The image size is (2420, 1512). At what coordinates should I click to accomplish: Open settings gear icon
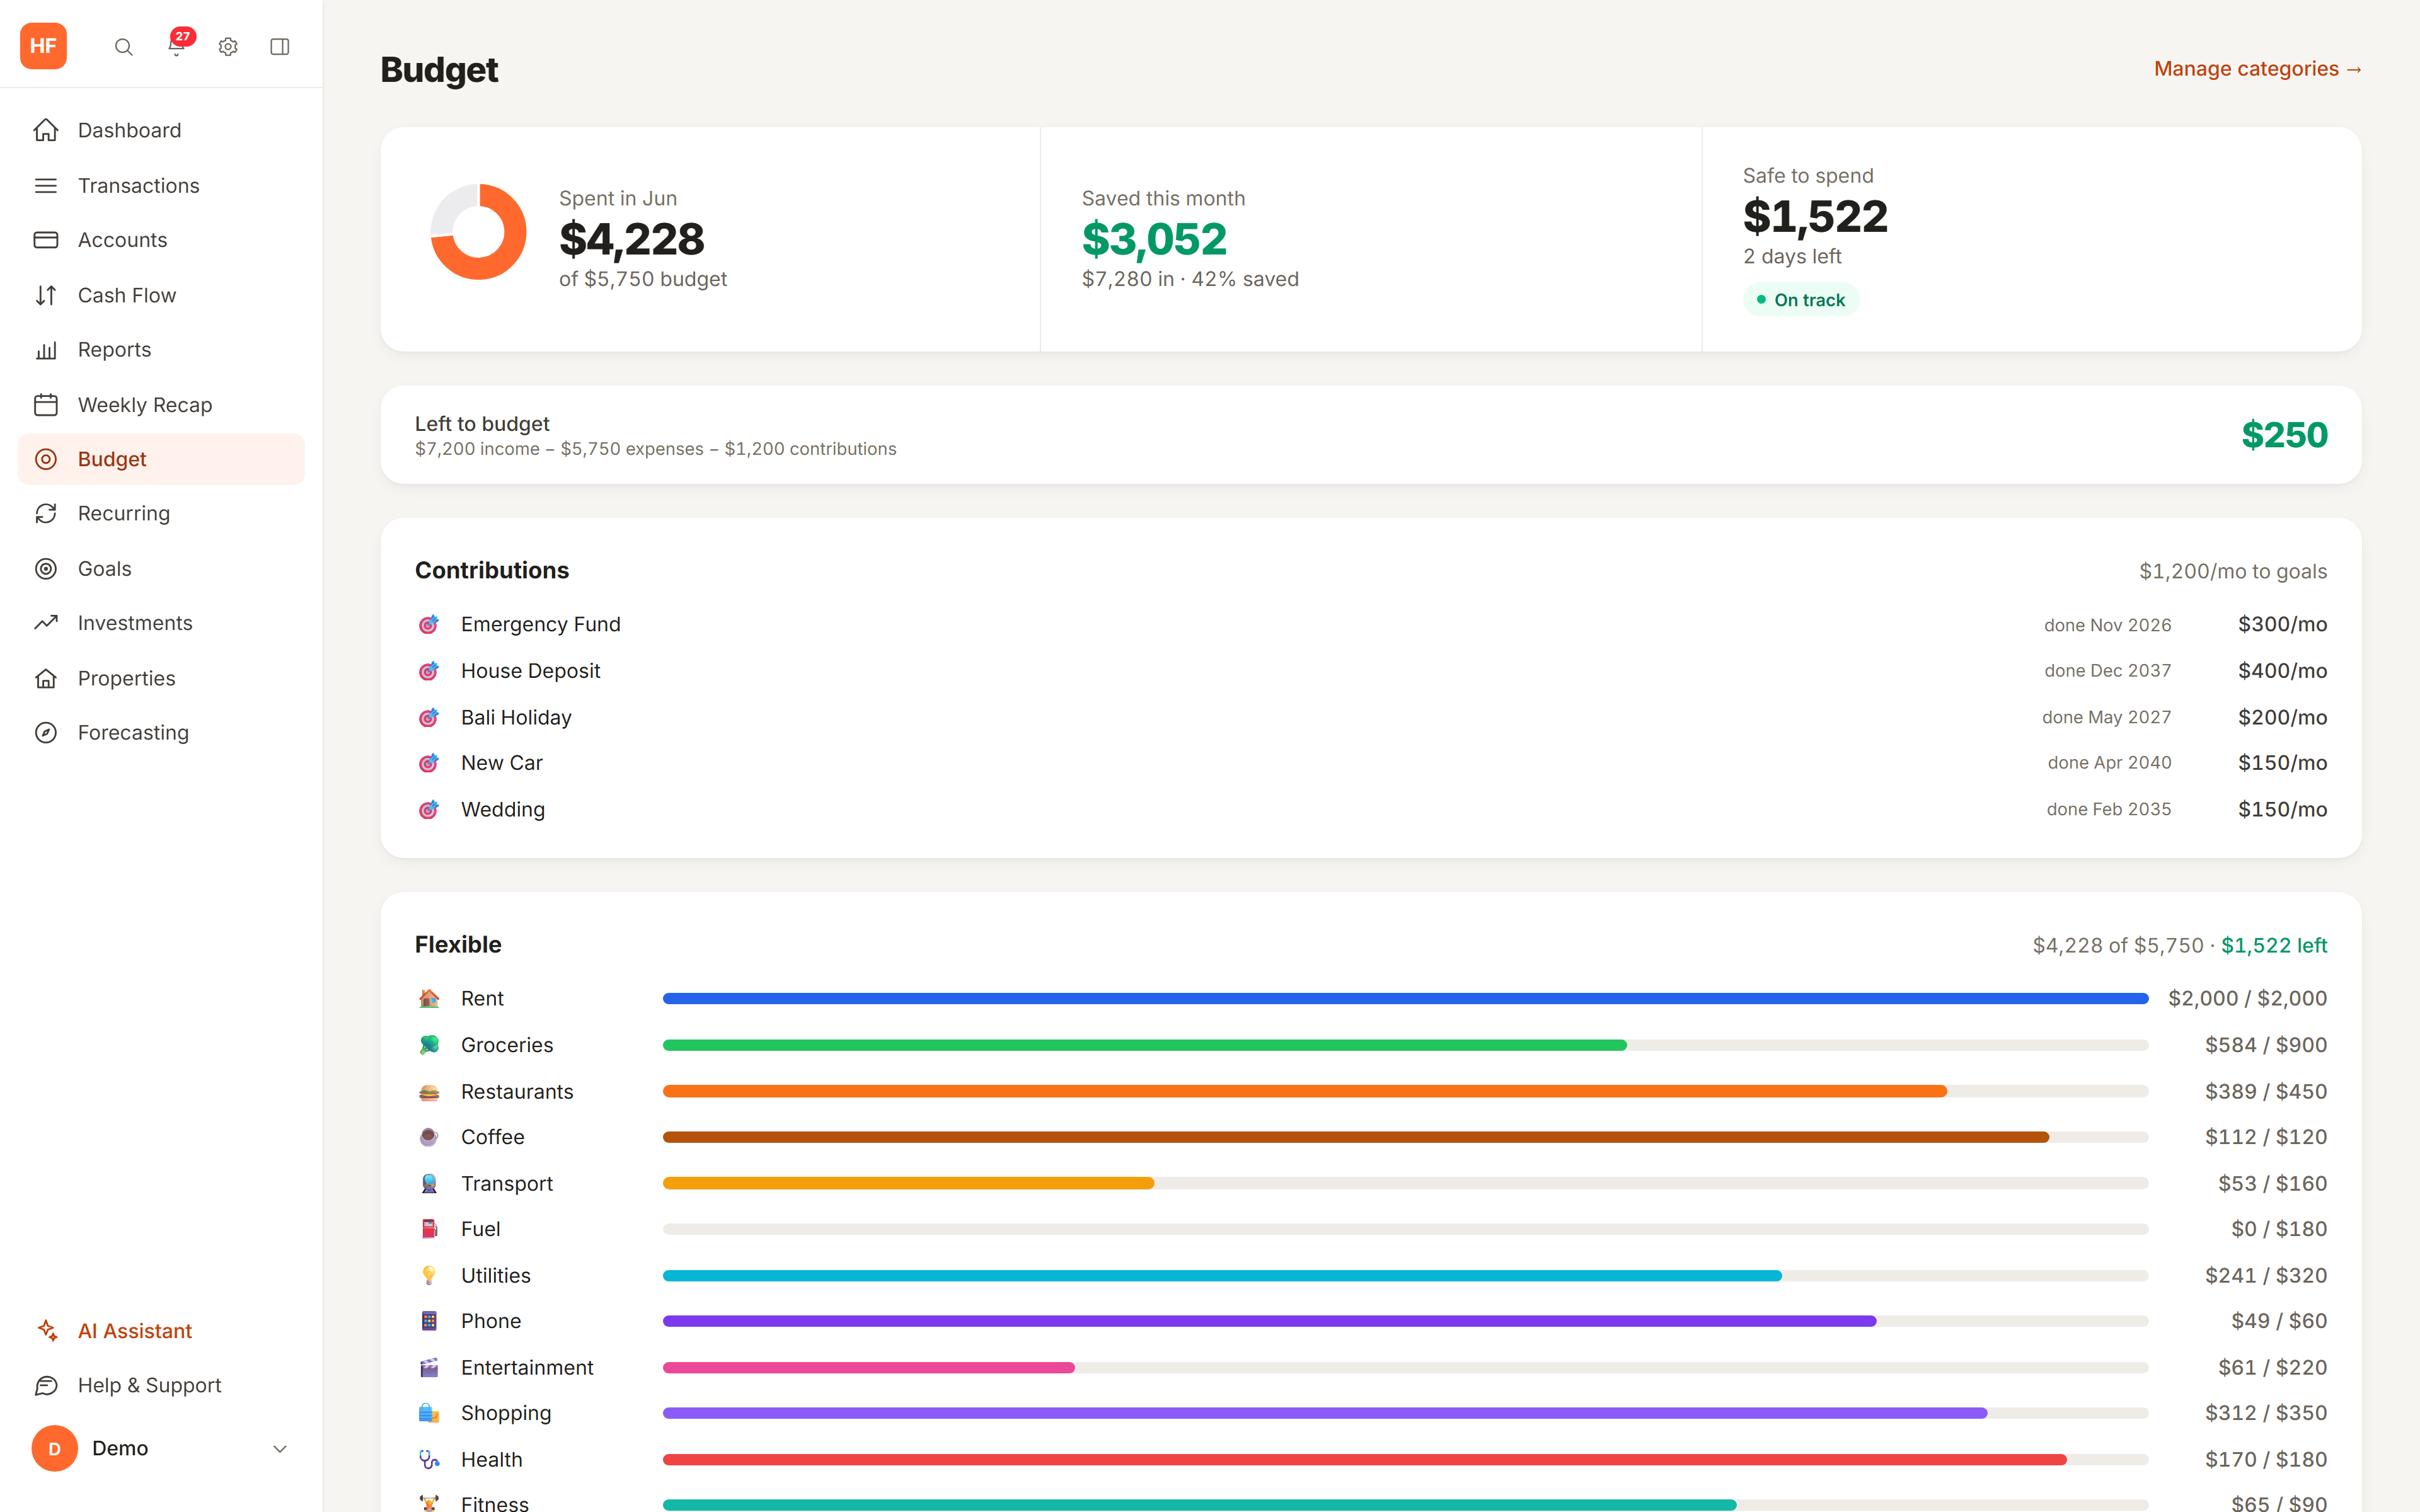point(228,47)
